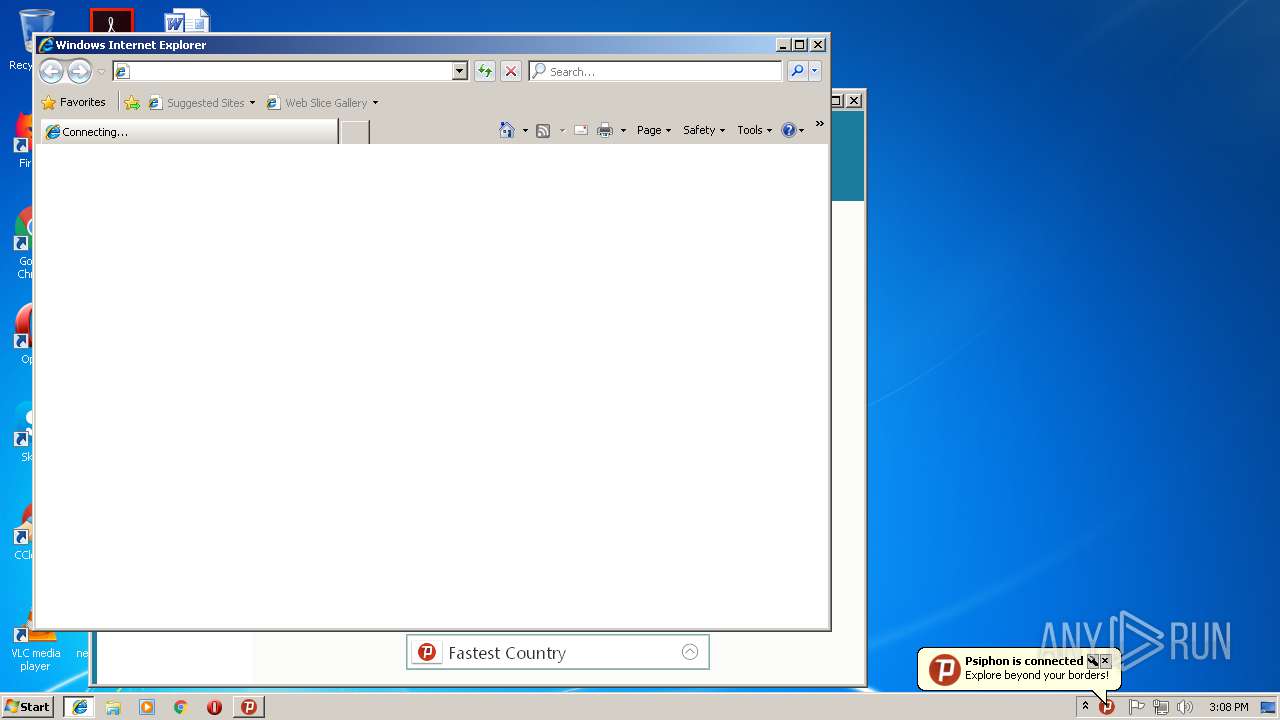Open Windows Explorer folder from taskbar
Image resolution: width=1280 pixels, height=720 pixels.
[x=113, y=707]
